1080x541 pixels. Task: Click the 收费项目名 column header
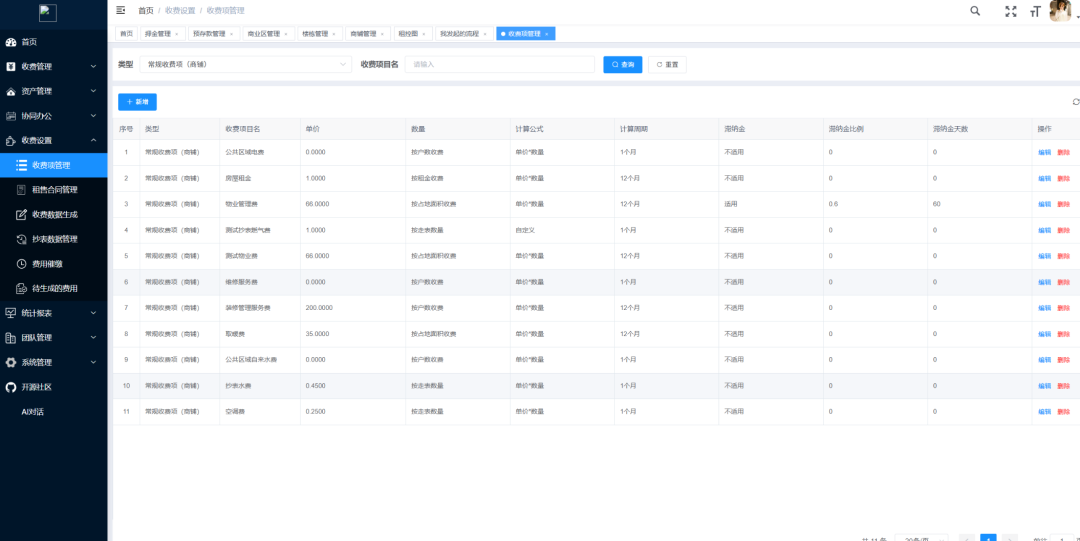click(242, 129)
